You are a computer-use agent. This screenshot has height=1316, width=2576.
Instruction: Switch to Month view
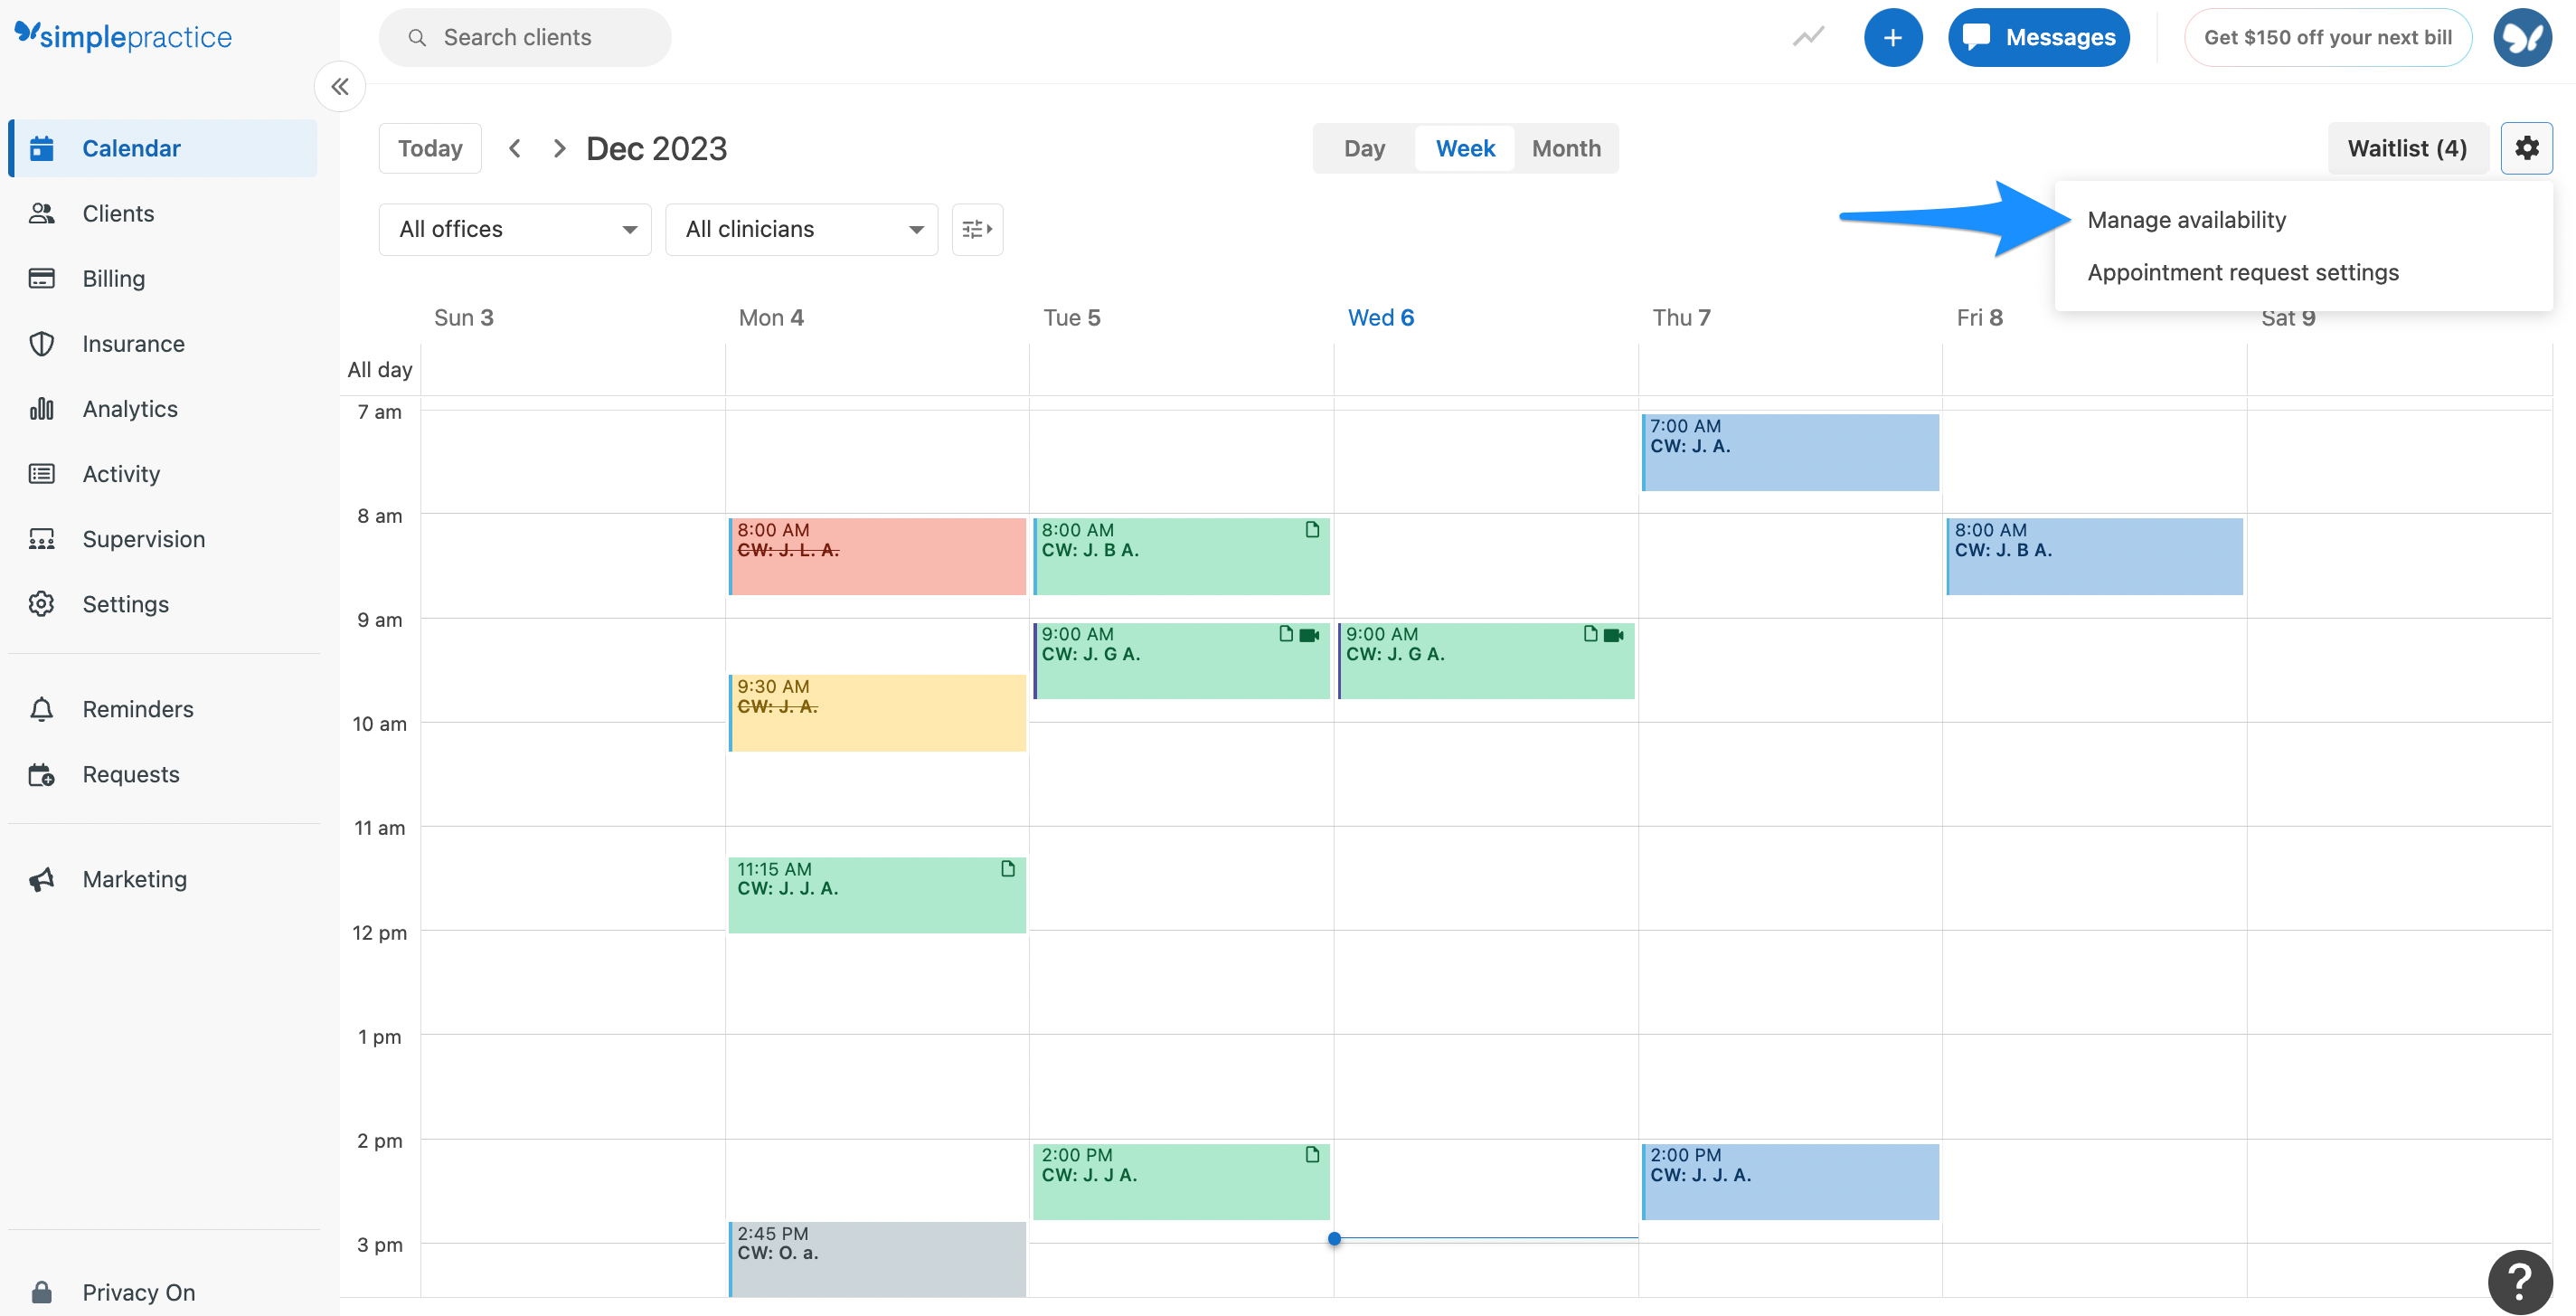click(x=1565, y=147)
